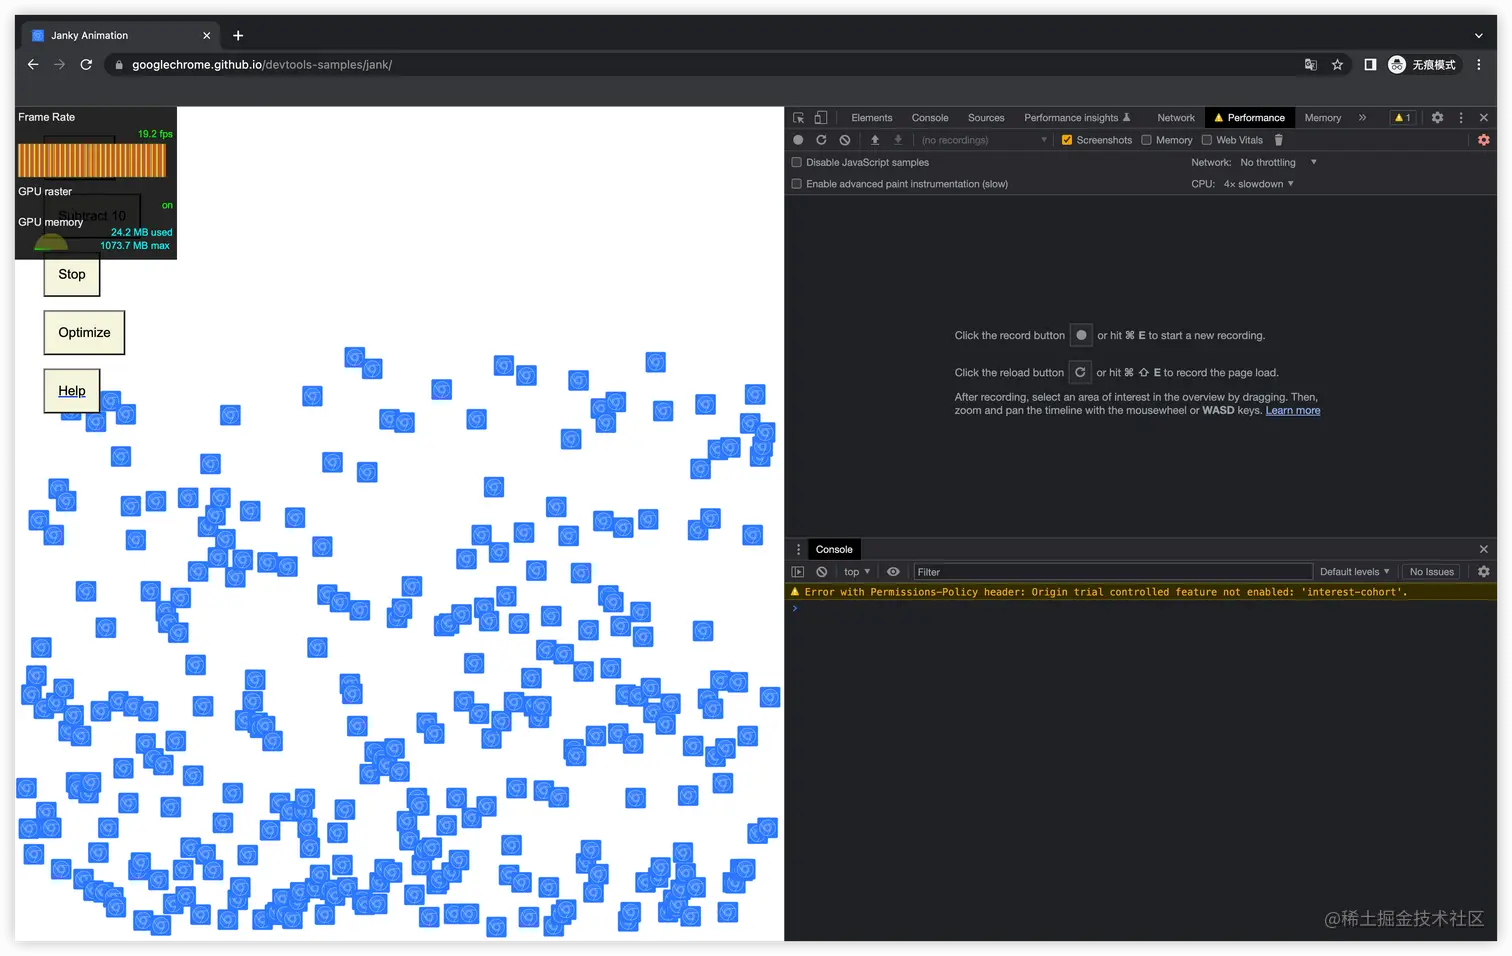The width and height of the screenshot is (1512, 956).
Task: Open the (no recordings) profile dropdown
Action: point(984,140)
